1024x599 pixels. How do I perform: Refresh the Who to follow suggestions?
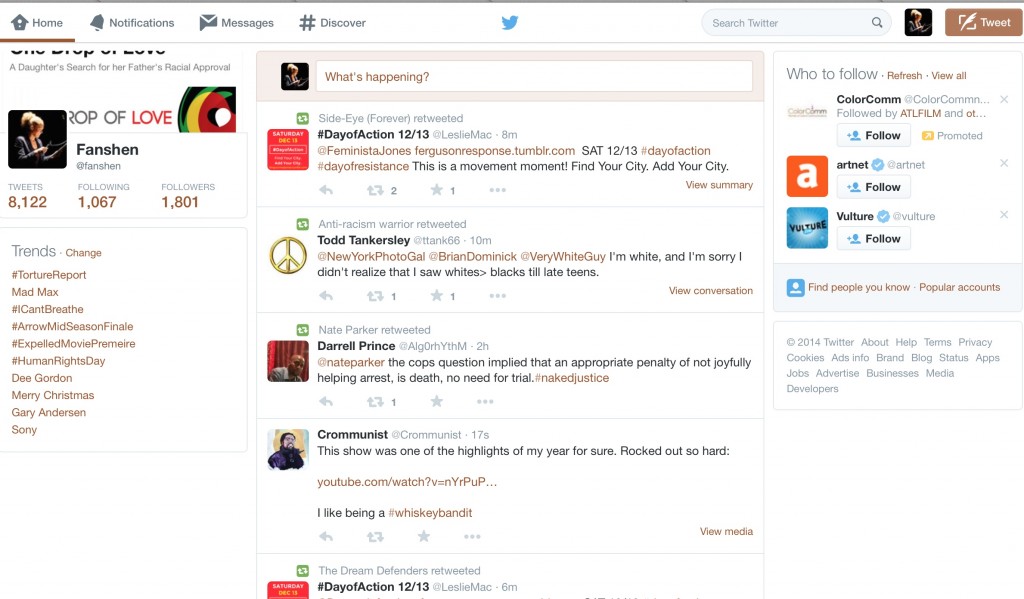click(904, 75)
